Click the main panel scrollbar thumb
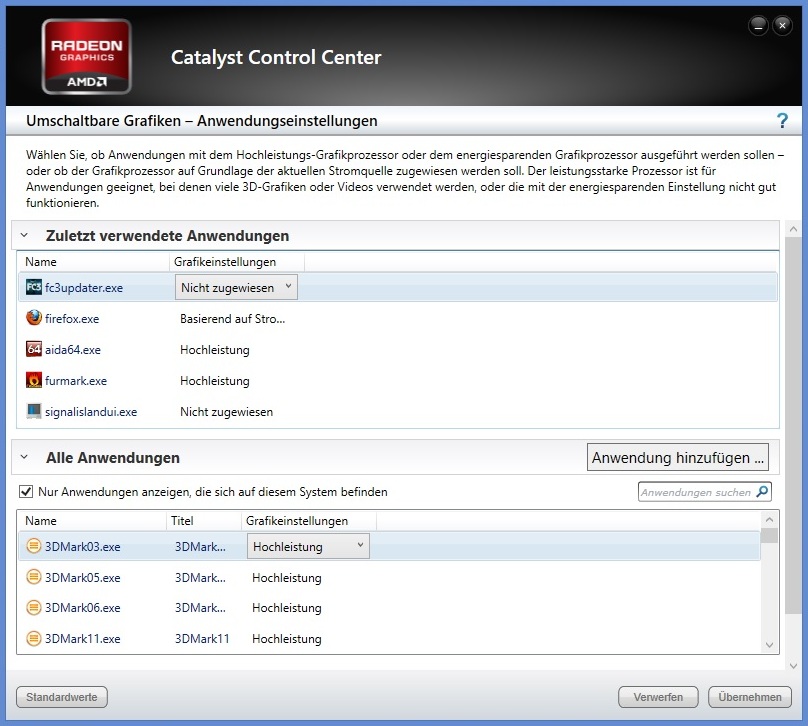The image size is (808, 726). pyautogui.click(x=794, y=425)
